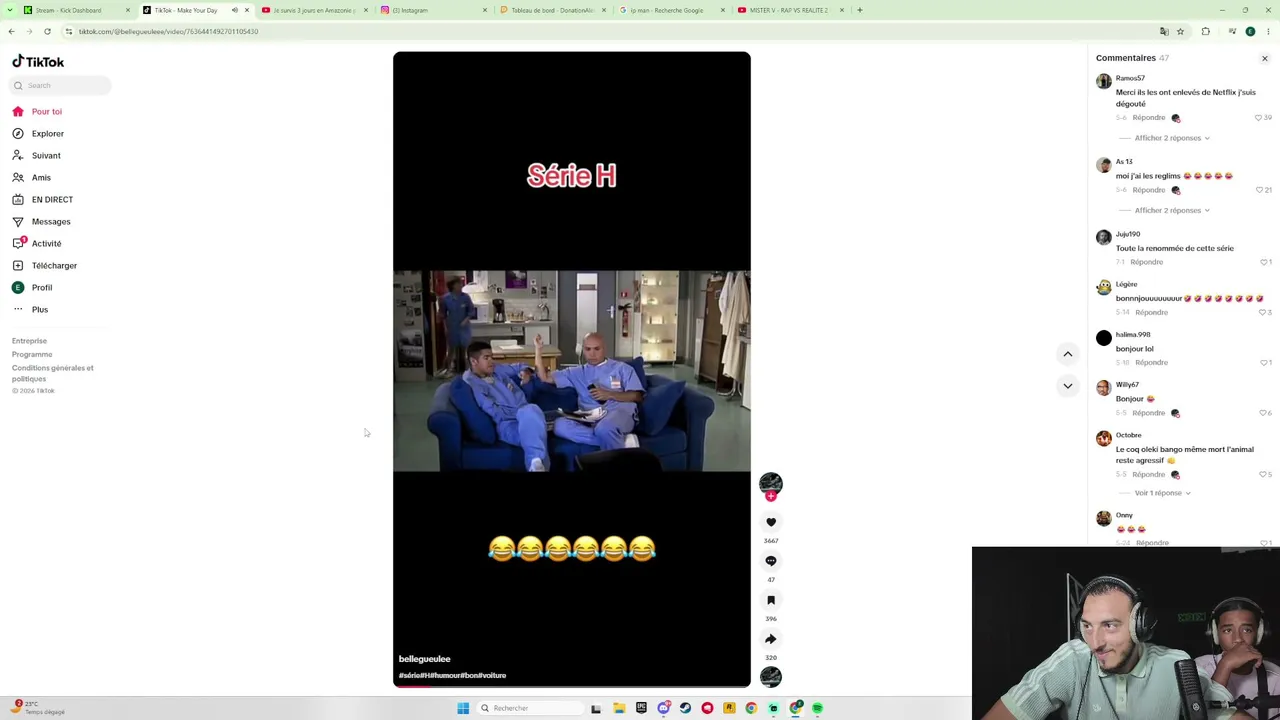Switch to the Amazonie YouTube tab
This screenshot has width=1280, height=720.
point(314,10)
